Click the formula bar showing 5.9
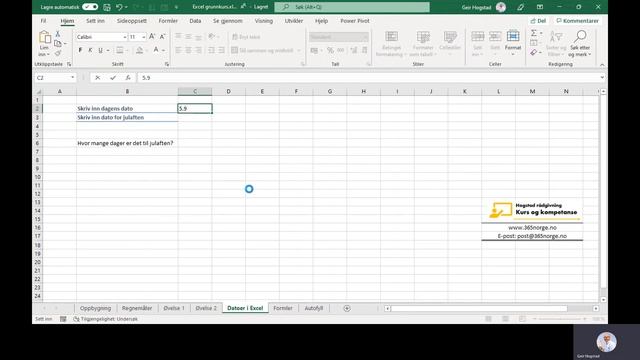640x360 pixels. click(x=367, y=78)
